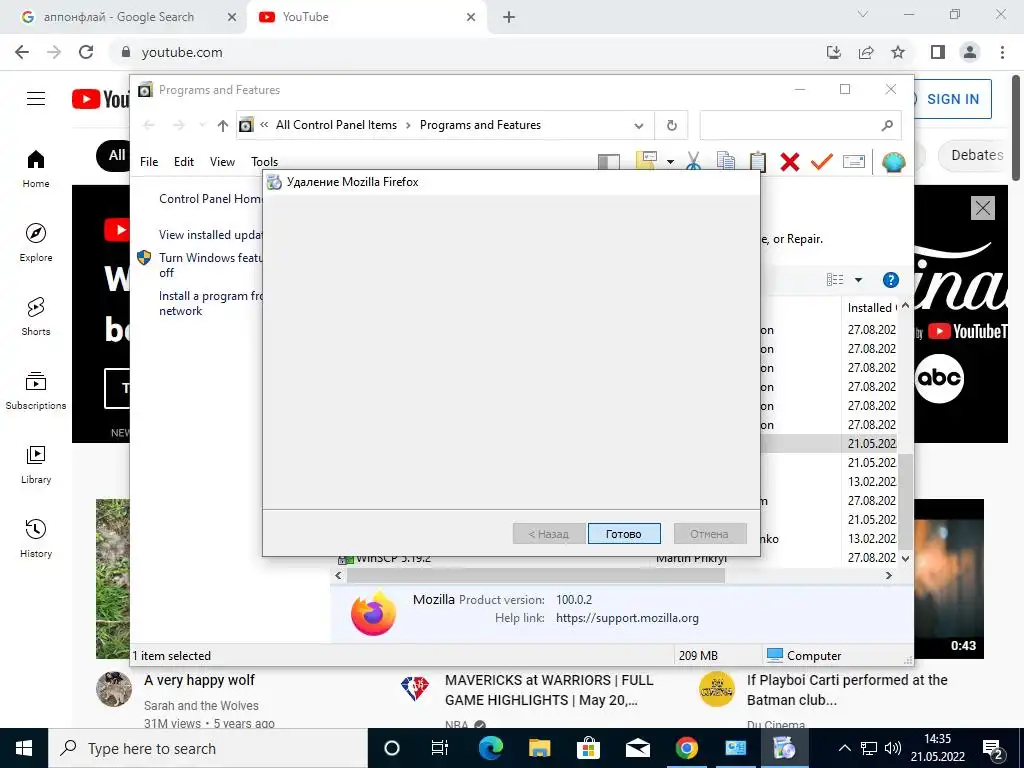The height and width of the screenshot is (768, 1024).
Task: Open support.mozilla.org help link in details pane
Action: coord(627,618)
